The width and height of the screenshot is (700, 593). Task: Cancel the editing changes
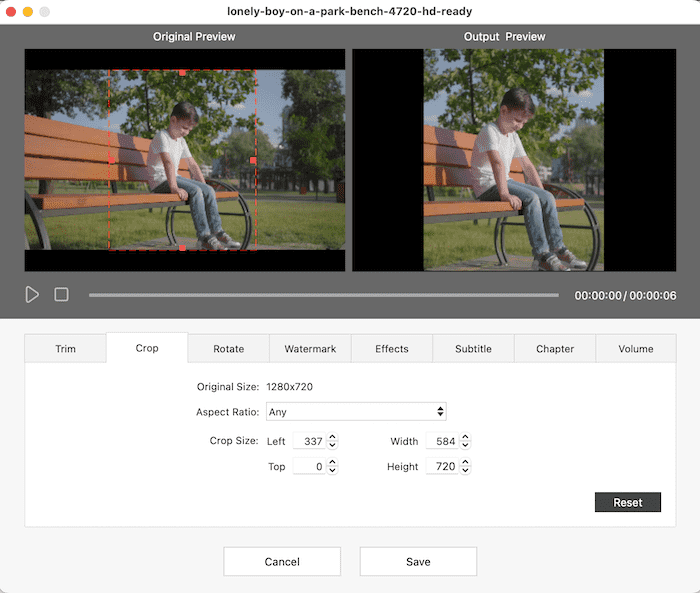tap(282, 561)
